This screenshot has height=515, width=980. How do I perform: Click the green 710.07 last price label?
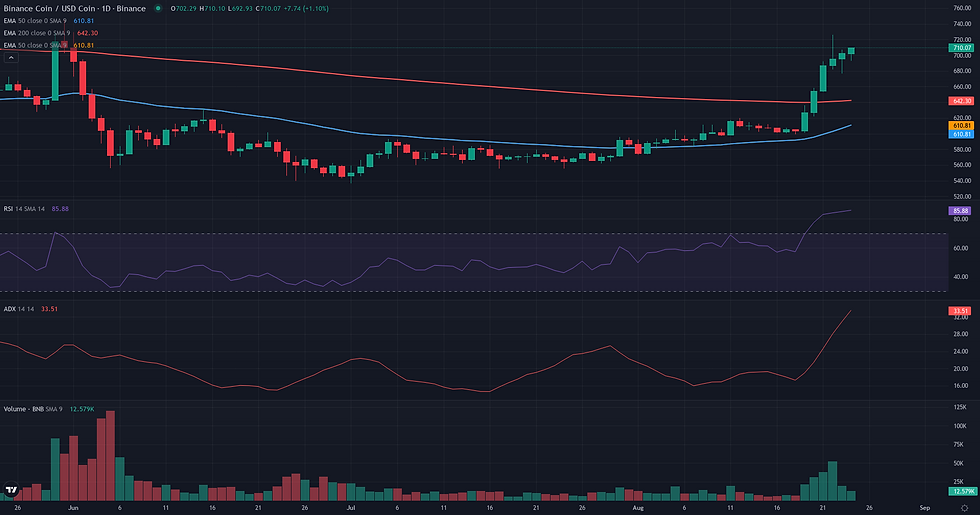point(961,48)
